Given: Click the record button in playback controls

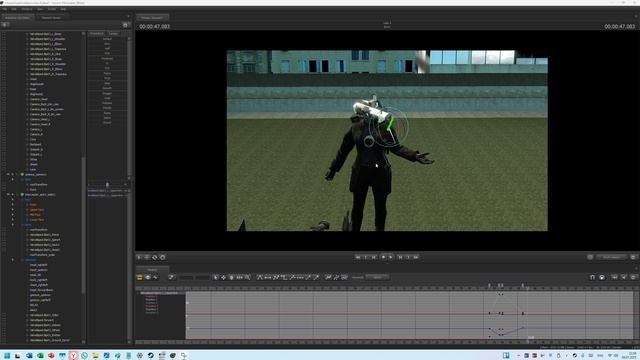Looking at the screenshot, I should [383, 257].
